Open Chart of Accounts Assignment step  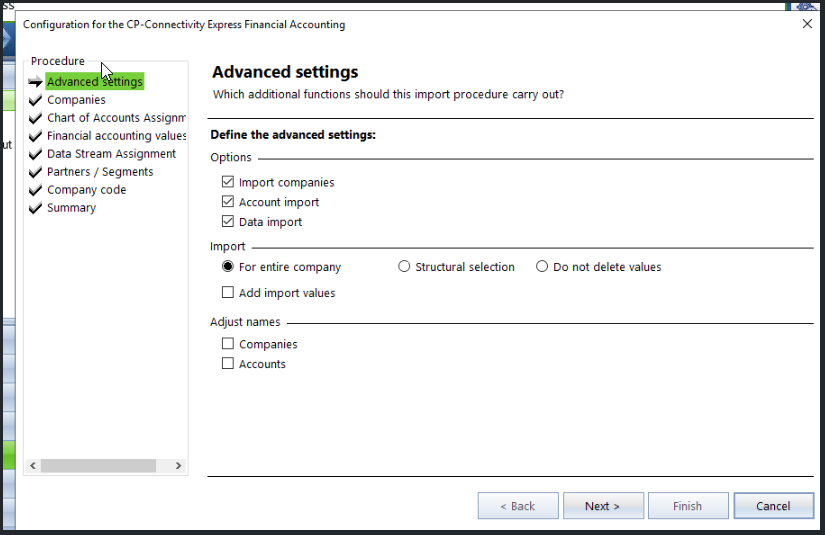115,118
